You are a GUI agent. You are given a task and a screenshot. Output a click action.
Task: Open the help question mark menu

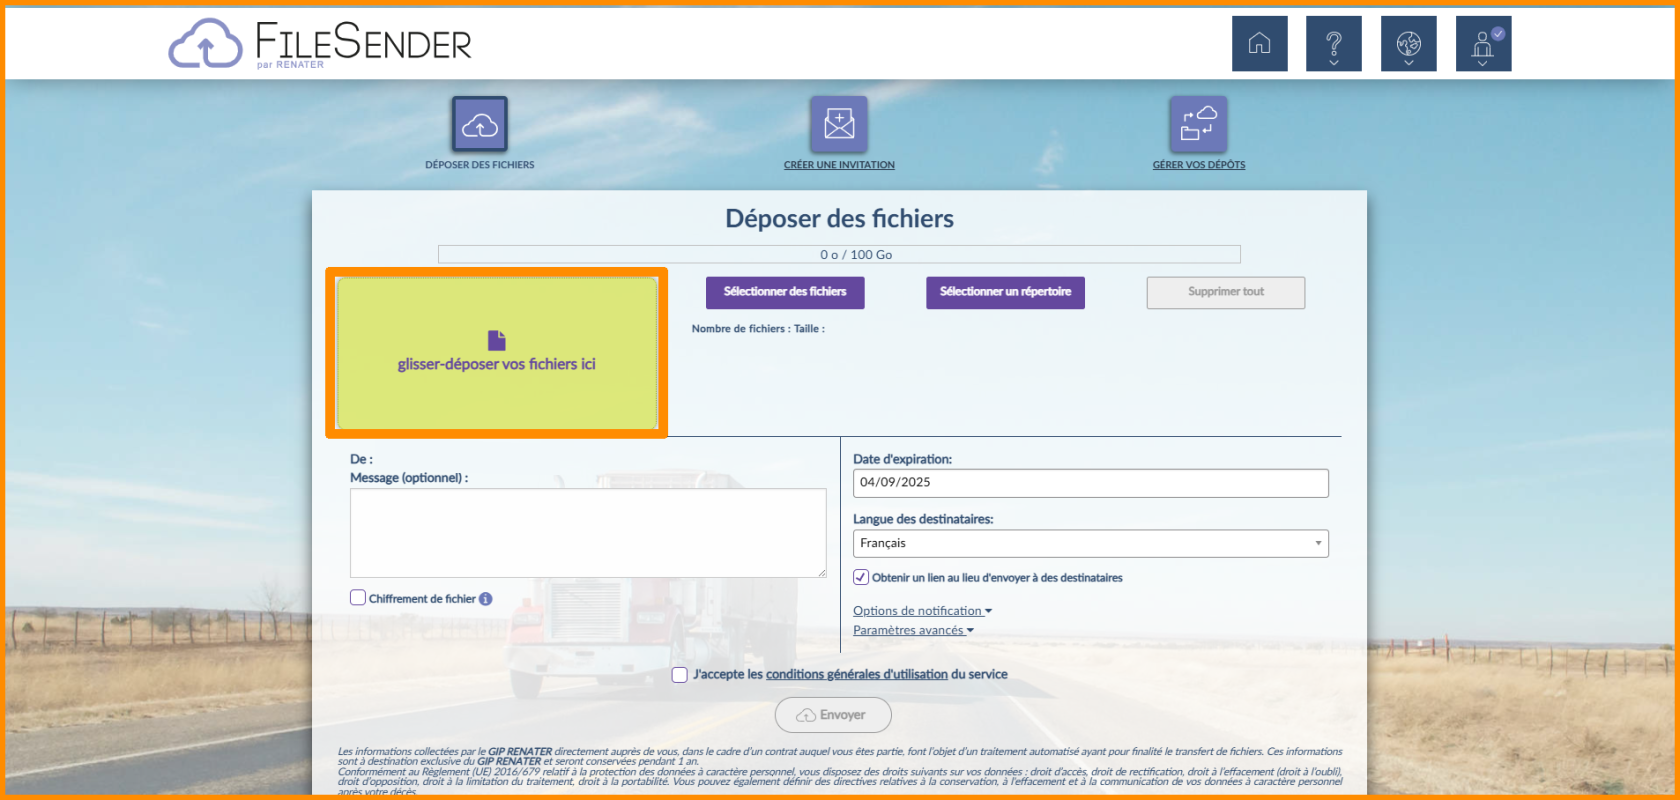[x=1333, y=44]
